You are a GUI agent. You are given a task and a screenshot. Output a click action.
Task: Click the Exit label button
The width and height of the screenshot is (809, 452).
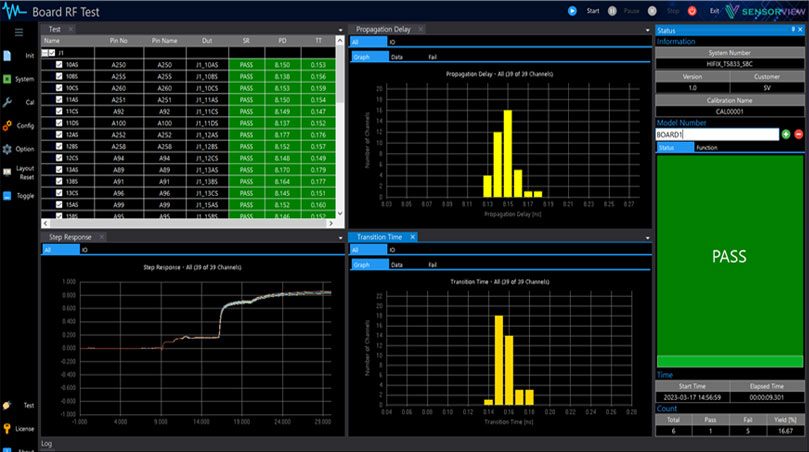[x=714, y=11]
